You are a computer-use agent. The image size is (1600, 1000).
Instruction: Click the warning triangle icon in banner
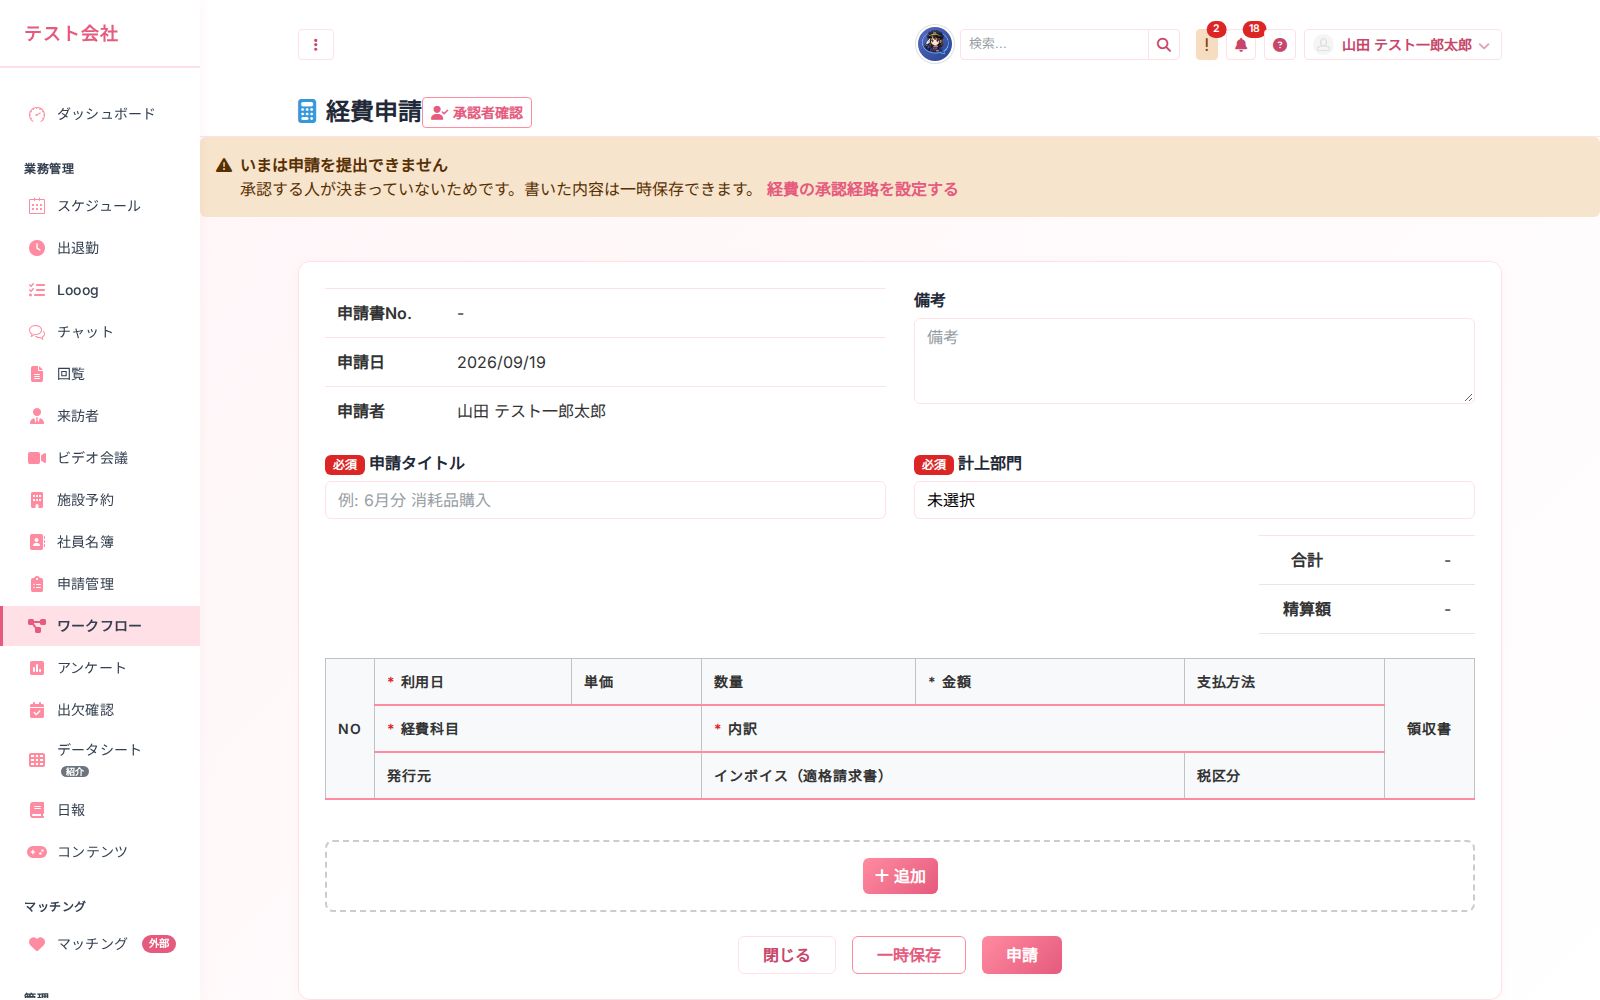[224, 165]
